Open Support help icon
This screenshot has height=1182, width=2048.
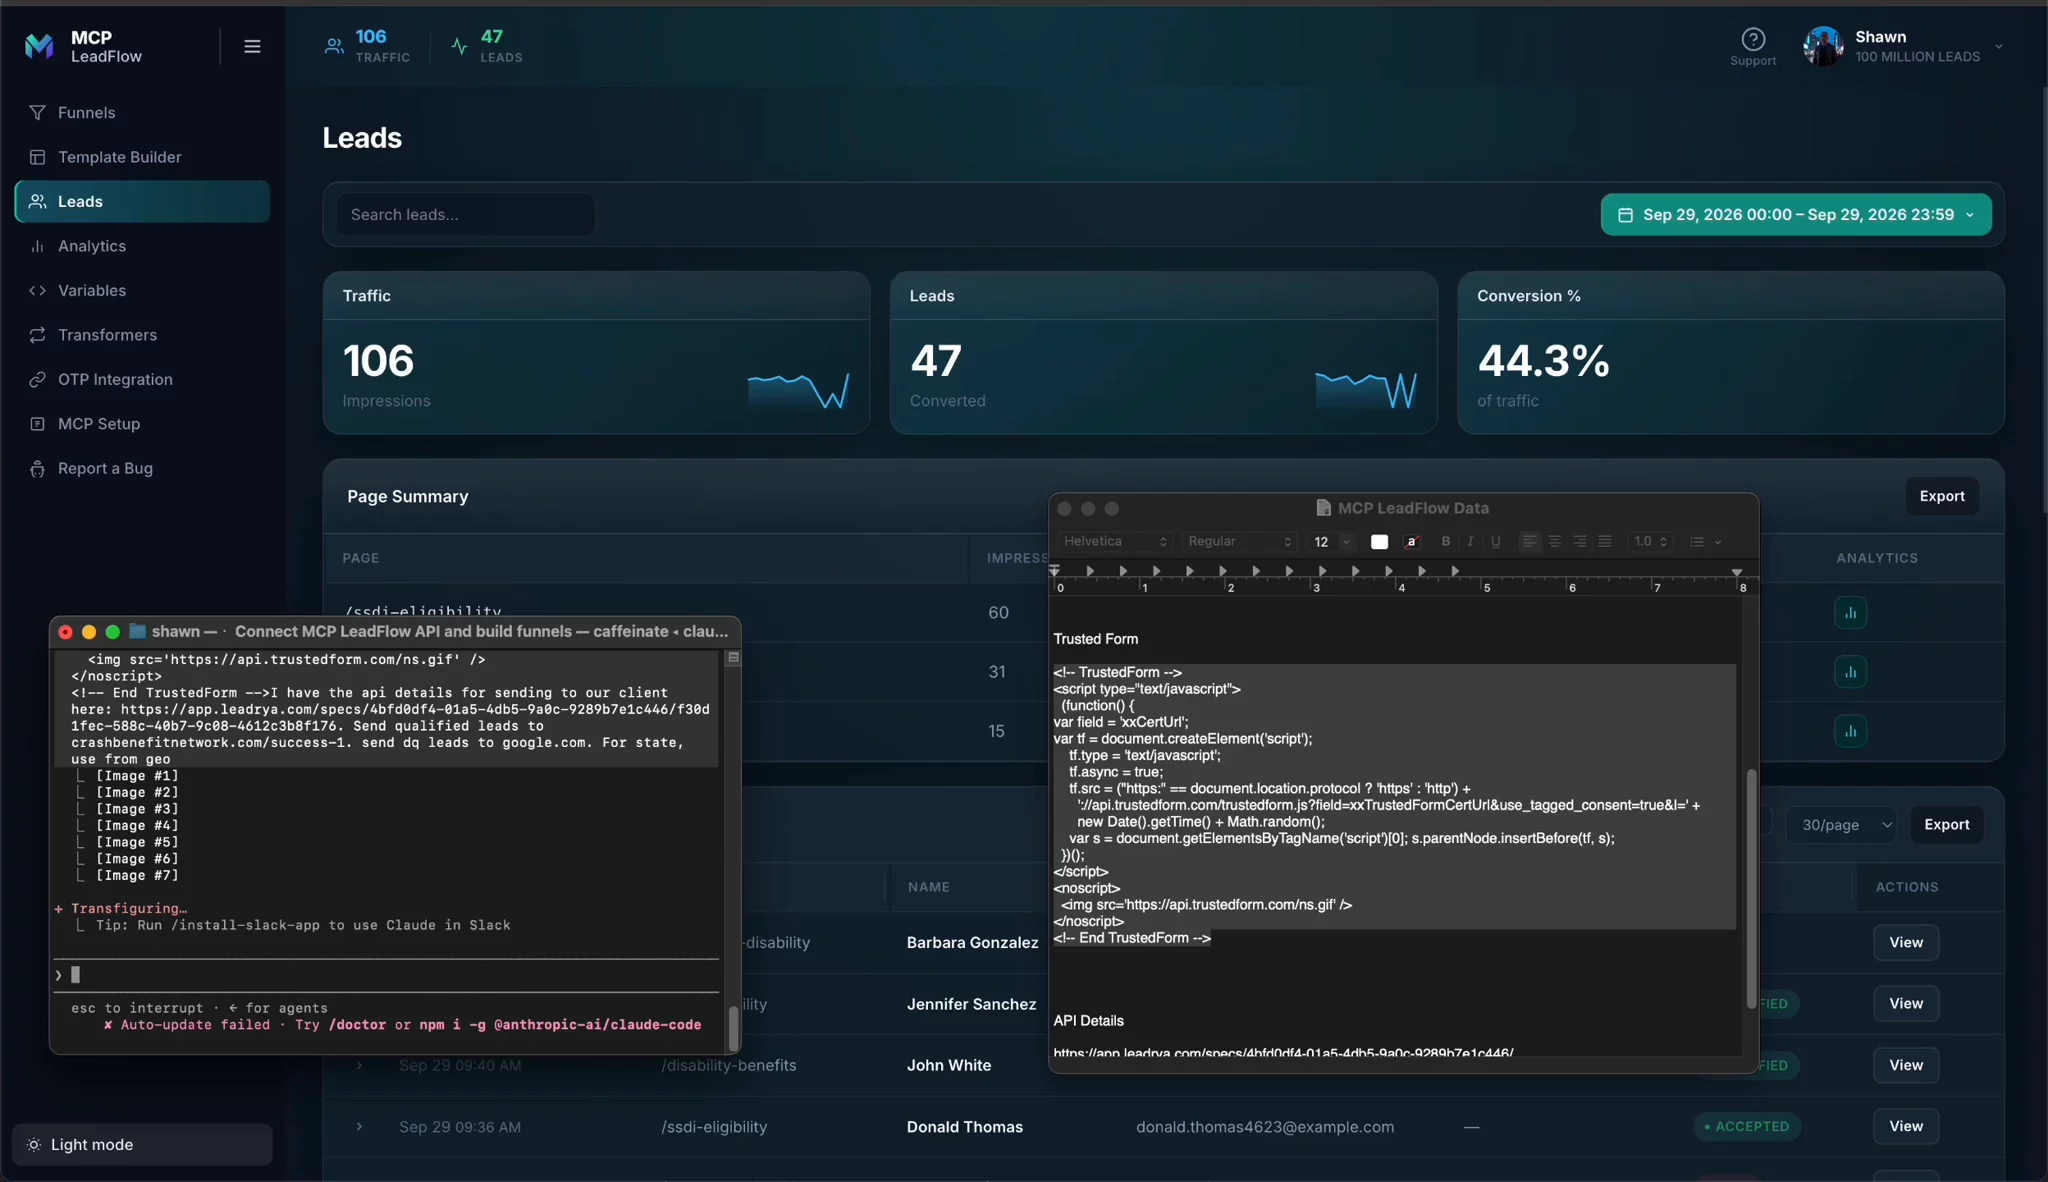tap(1753, 47)
